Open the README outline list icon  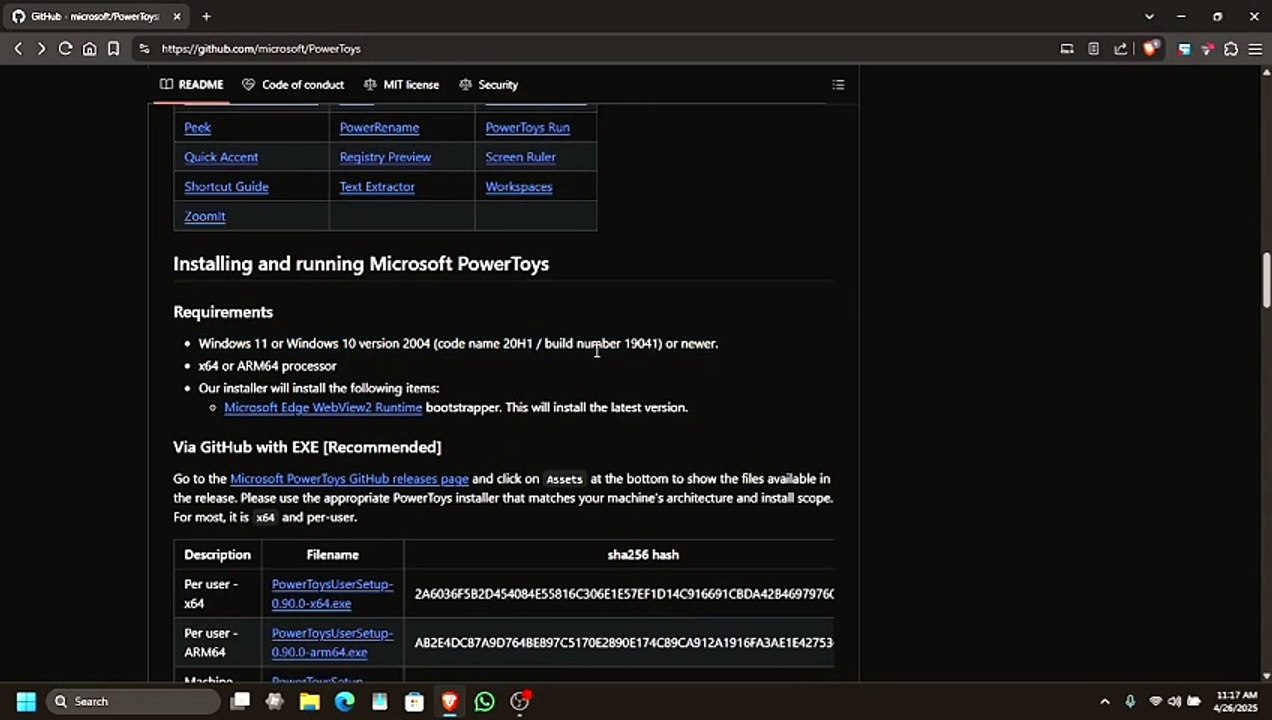coord(838,85)
